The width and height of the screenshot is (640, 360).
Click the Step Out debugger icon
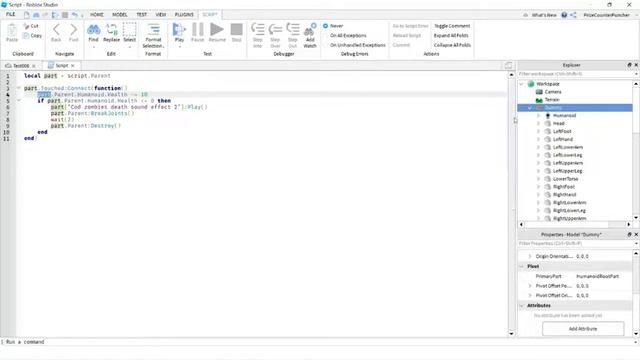pos(293,29)
